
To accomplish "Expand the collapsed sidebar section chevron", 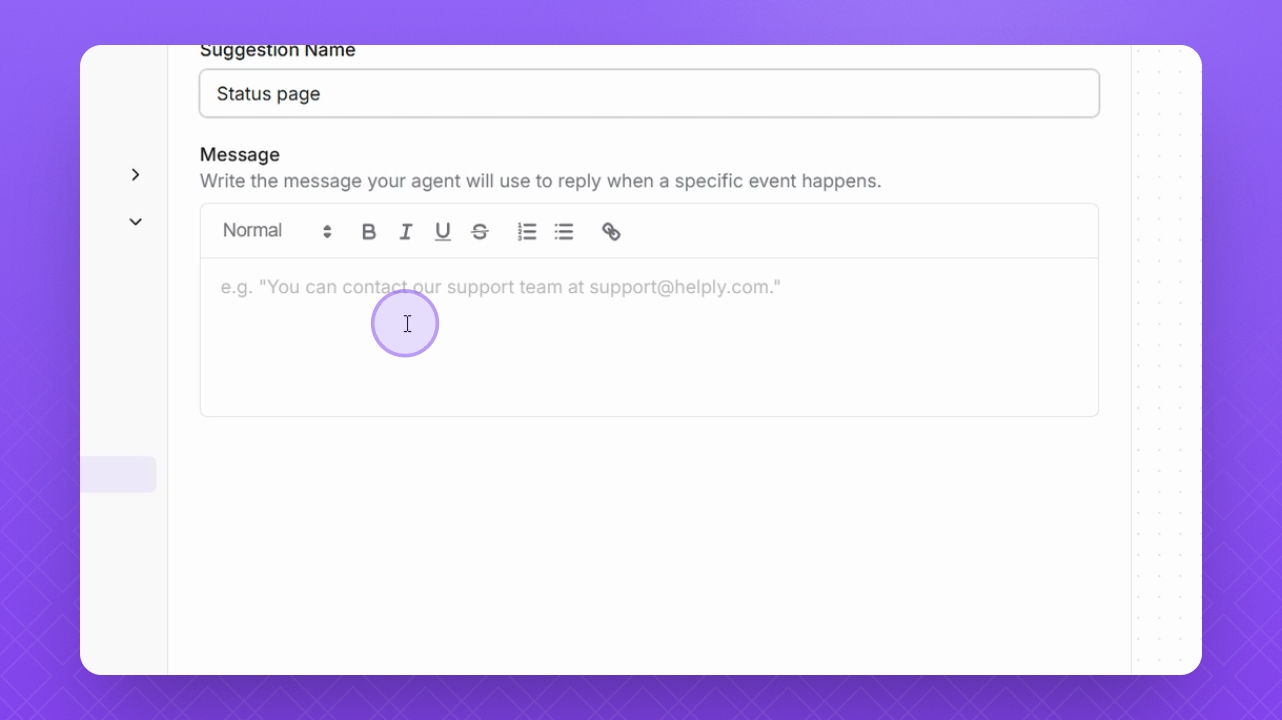I will [136, 175].
